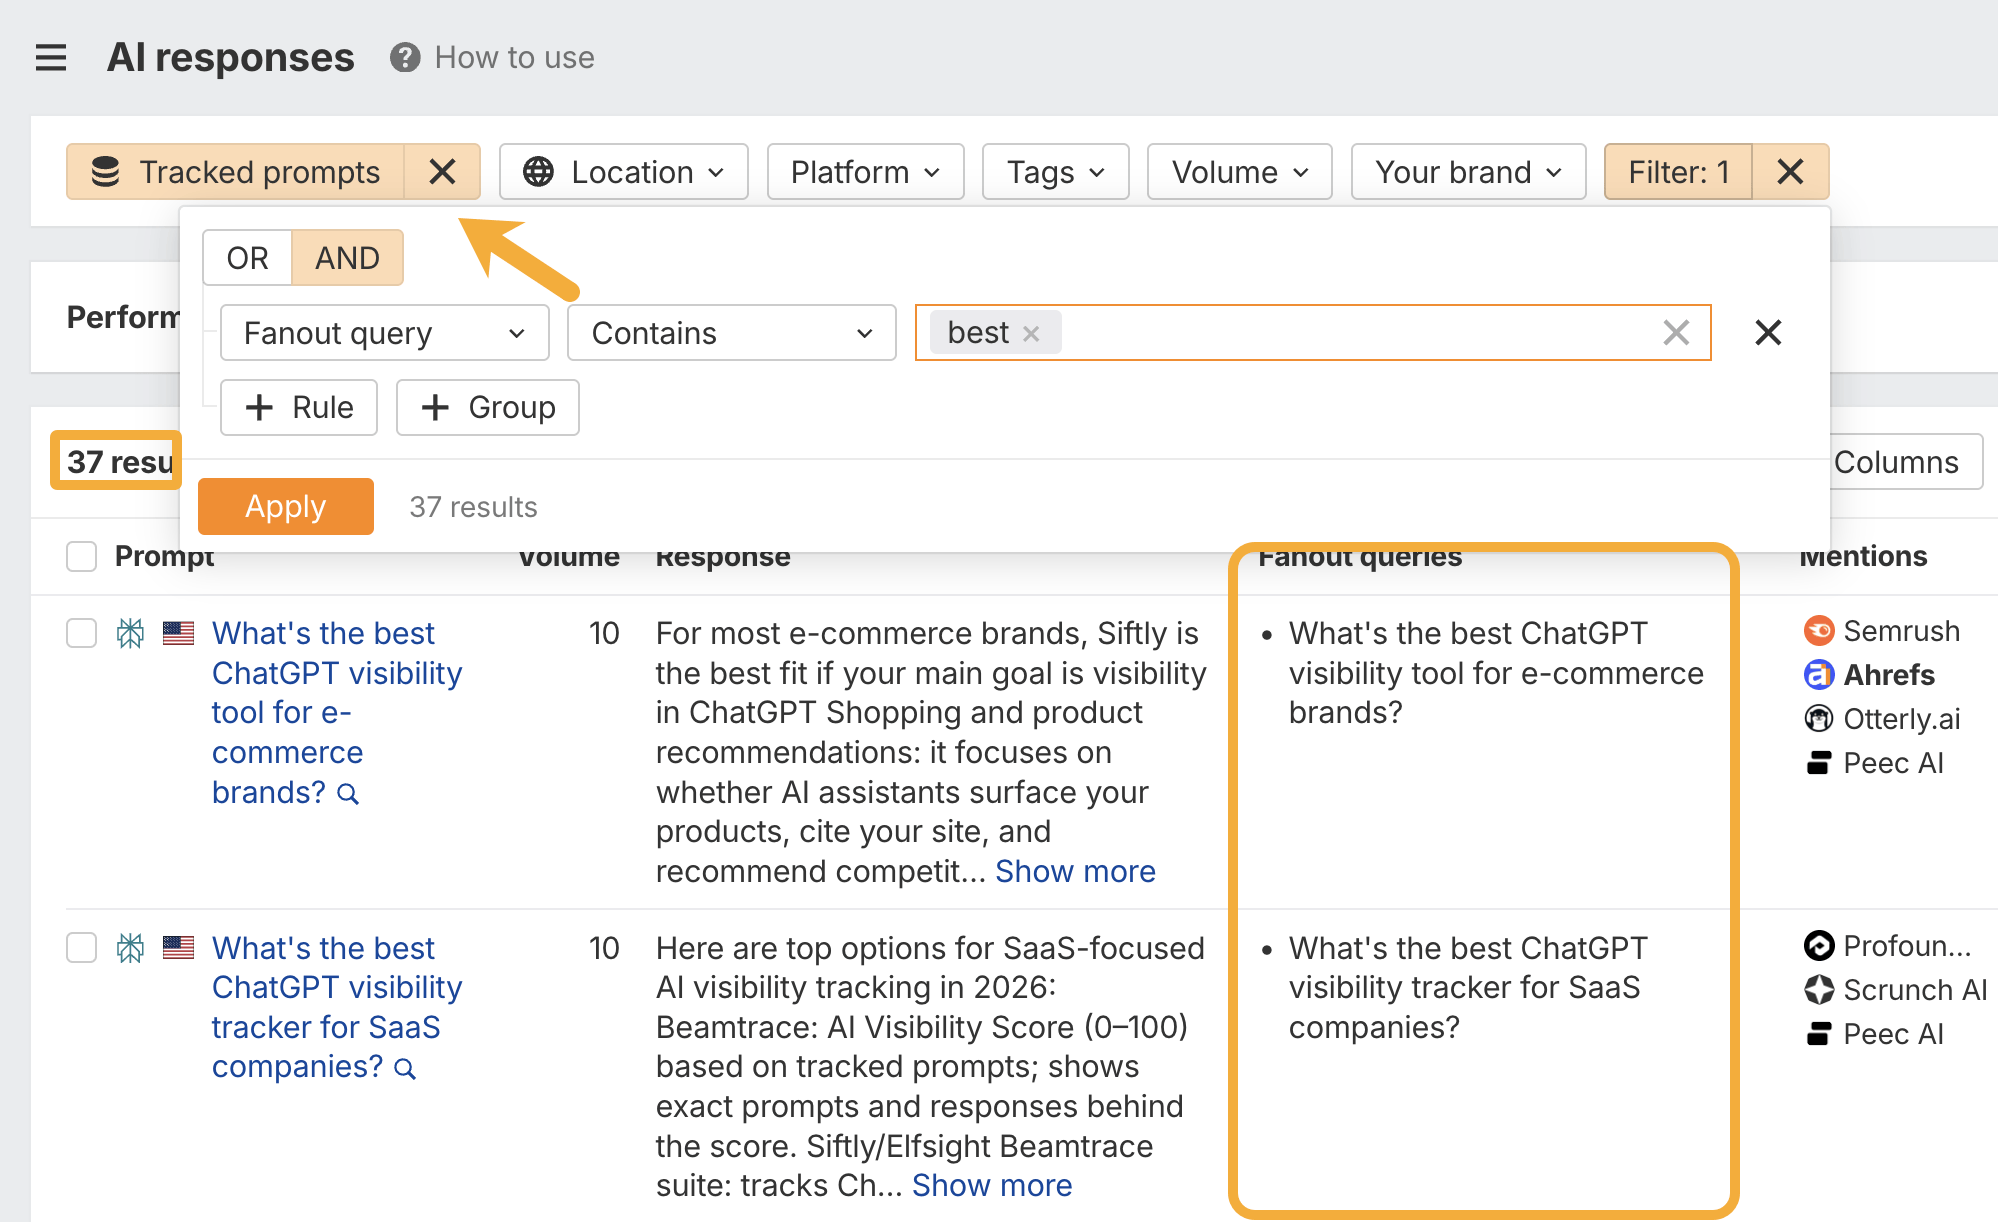Add a new Rule
This screenshot has width=1998, height=1222.
[299, 407]
